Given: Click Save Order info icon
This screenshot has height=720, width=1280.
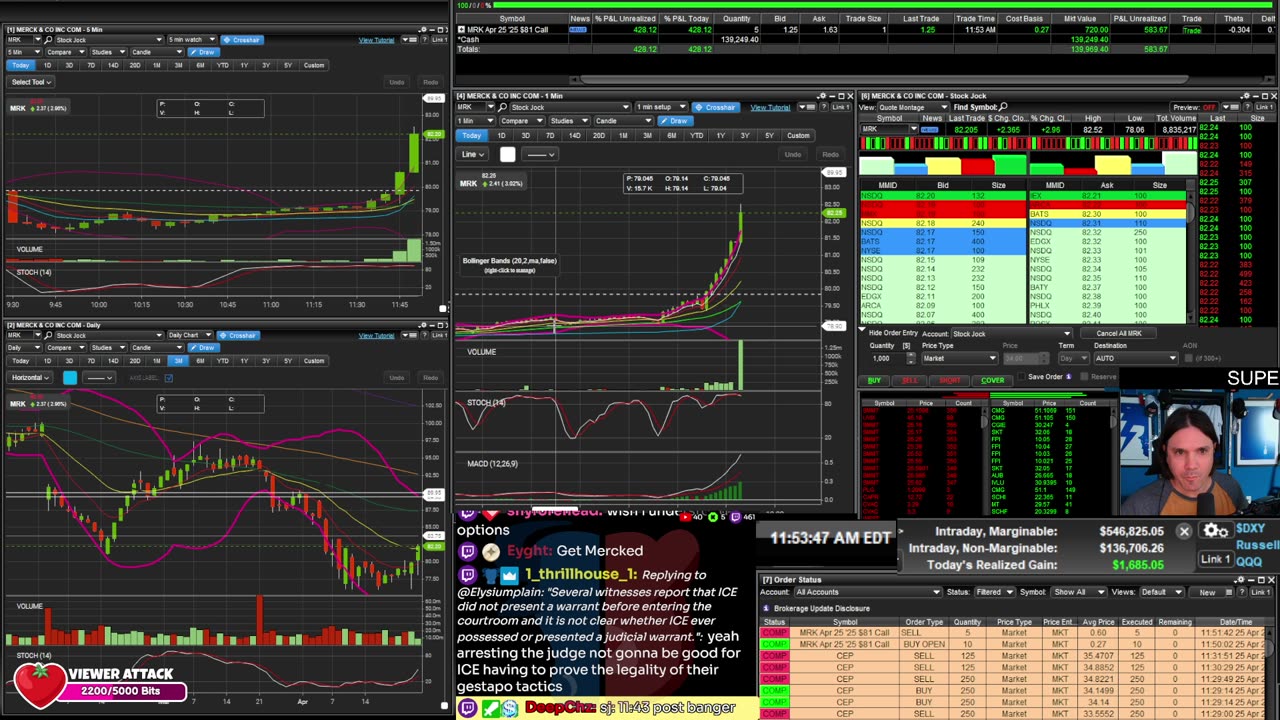Looking at the screenshot, I should coord(1069,377).
